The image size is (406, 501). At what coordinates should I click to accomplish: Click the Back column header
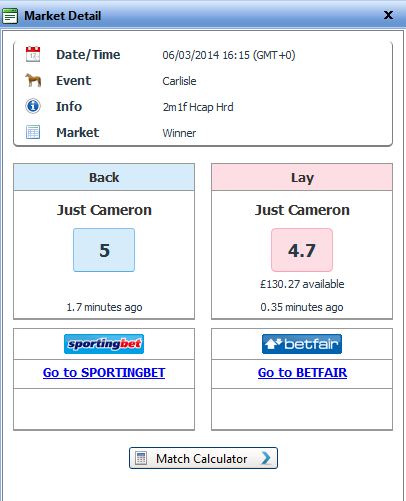[x=104, y=177]
